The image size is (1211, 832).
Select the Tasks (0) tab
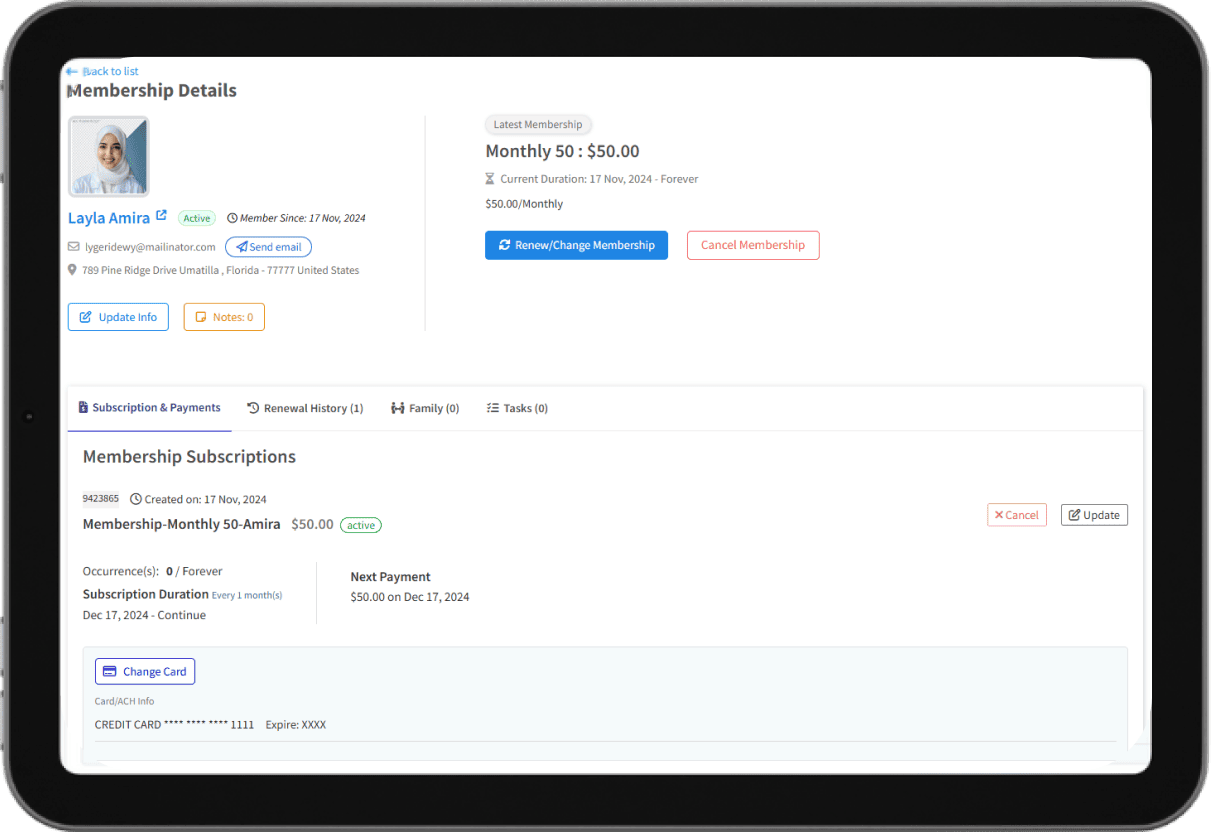point(517,408)
